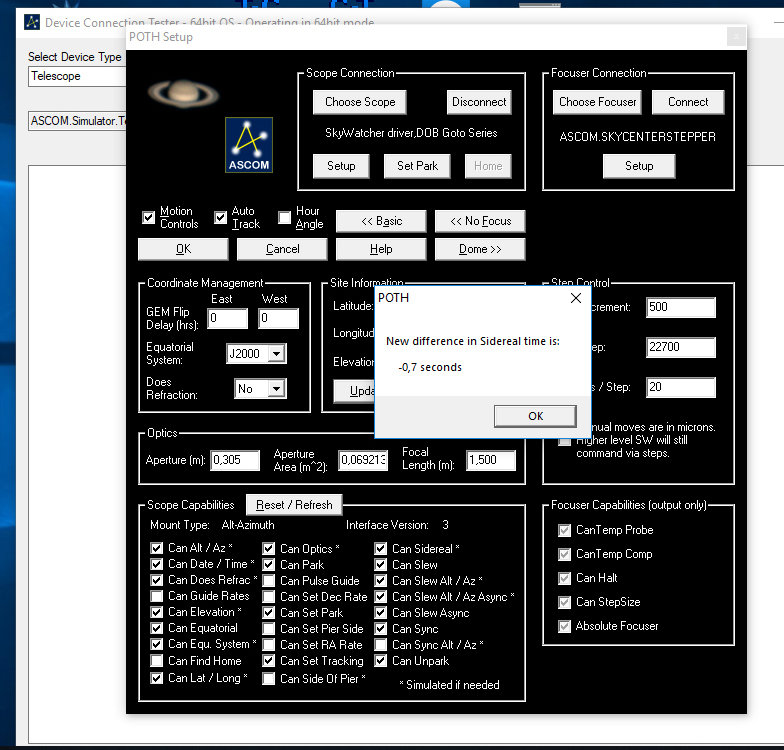Open Focuser Connection Setup
Screen dimensions: 784x750
click(639, 166)
